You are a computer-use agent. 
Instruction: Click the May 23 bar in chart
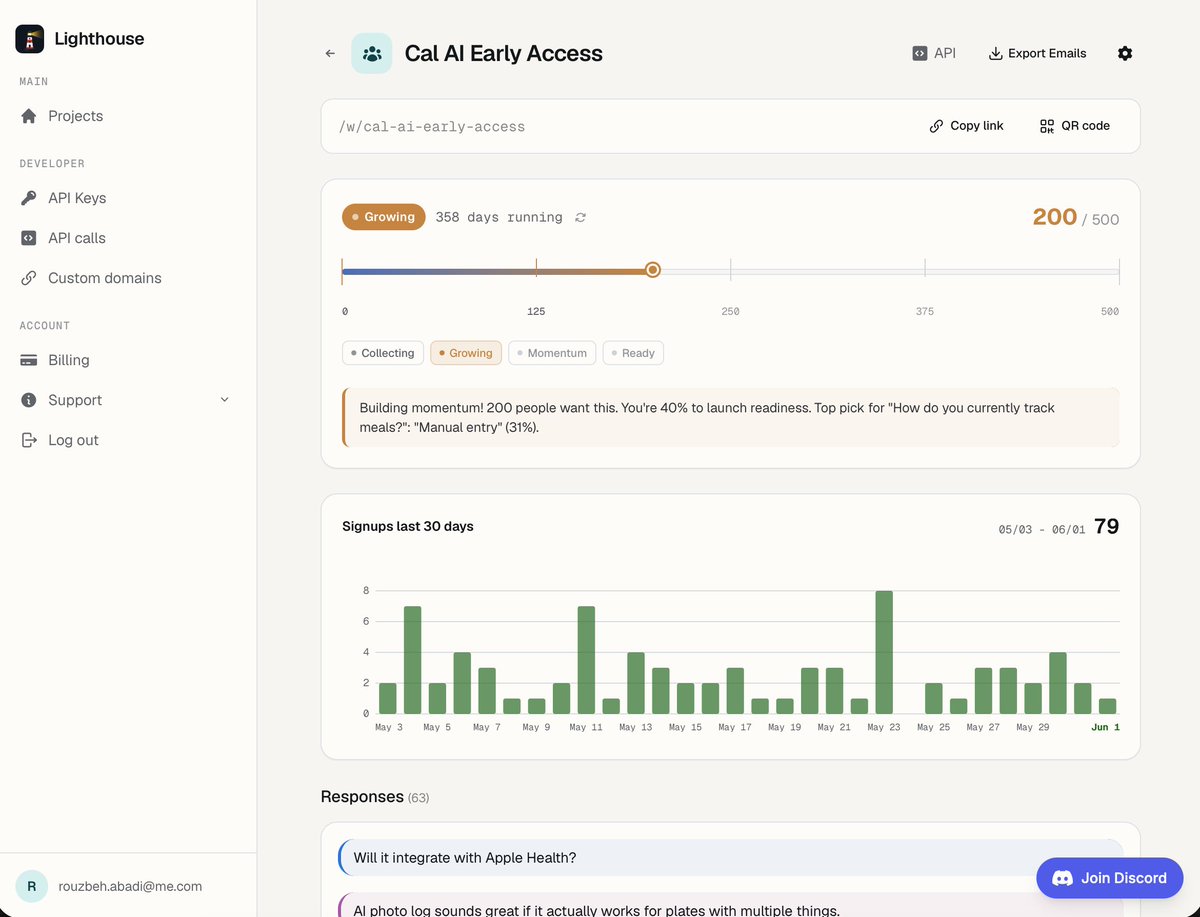point(884,652)
